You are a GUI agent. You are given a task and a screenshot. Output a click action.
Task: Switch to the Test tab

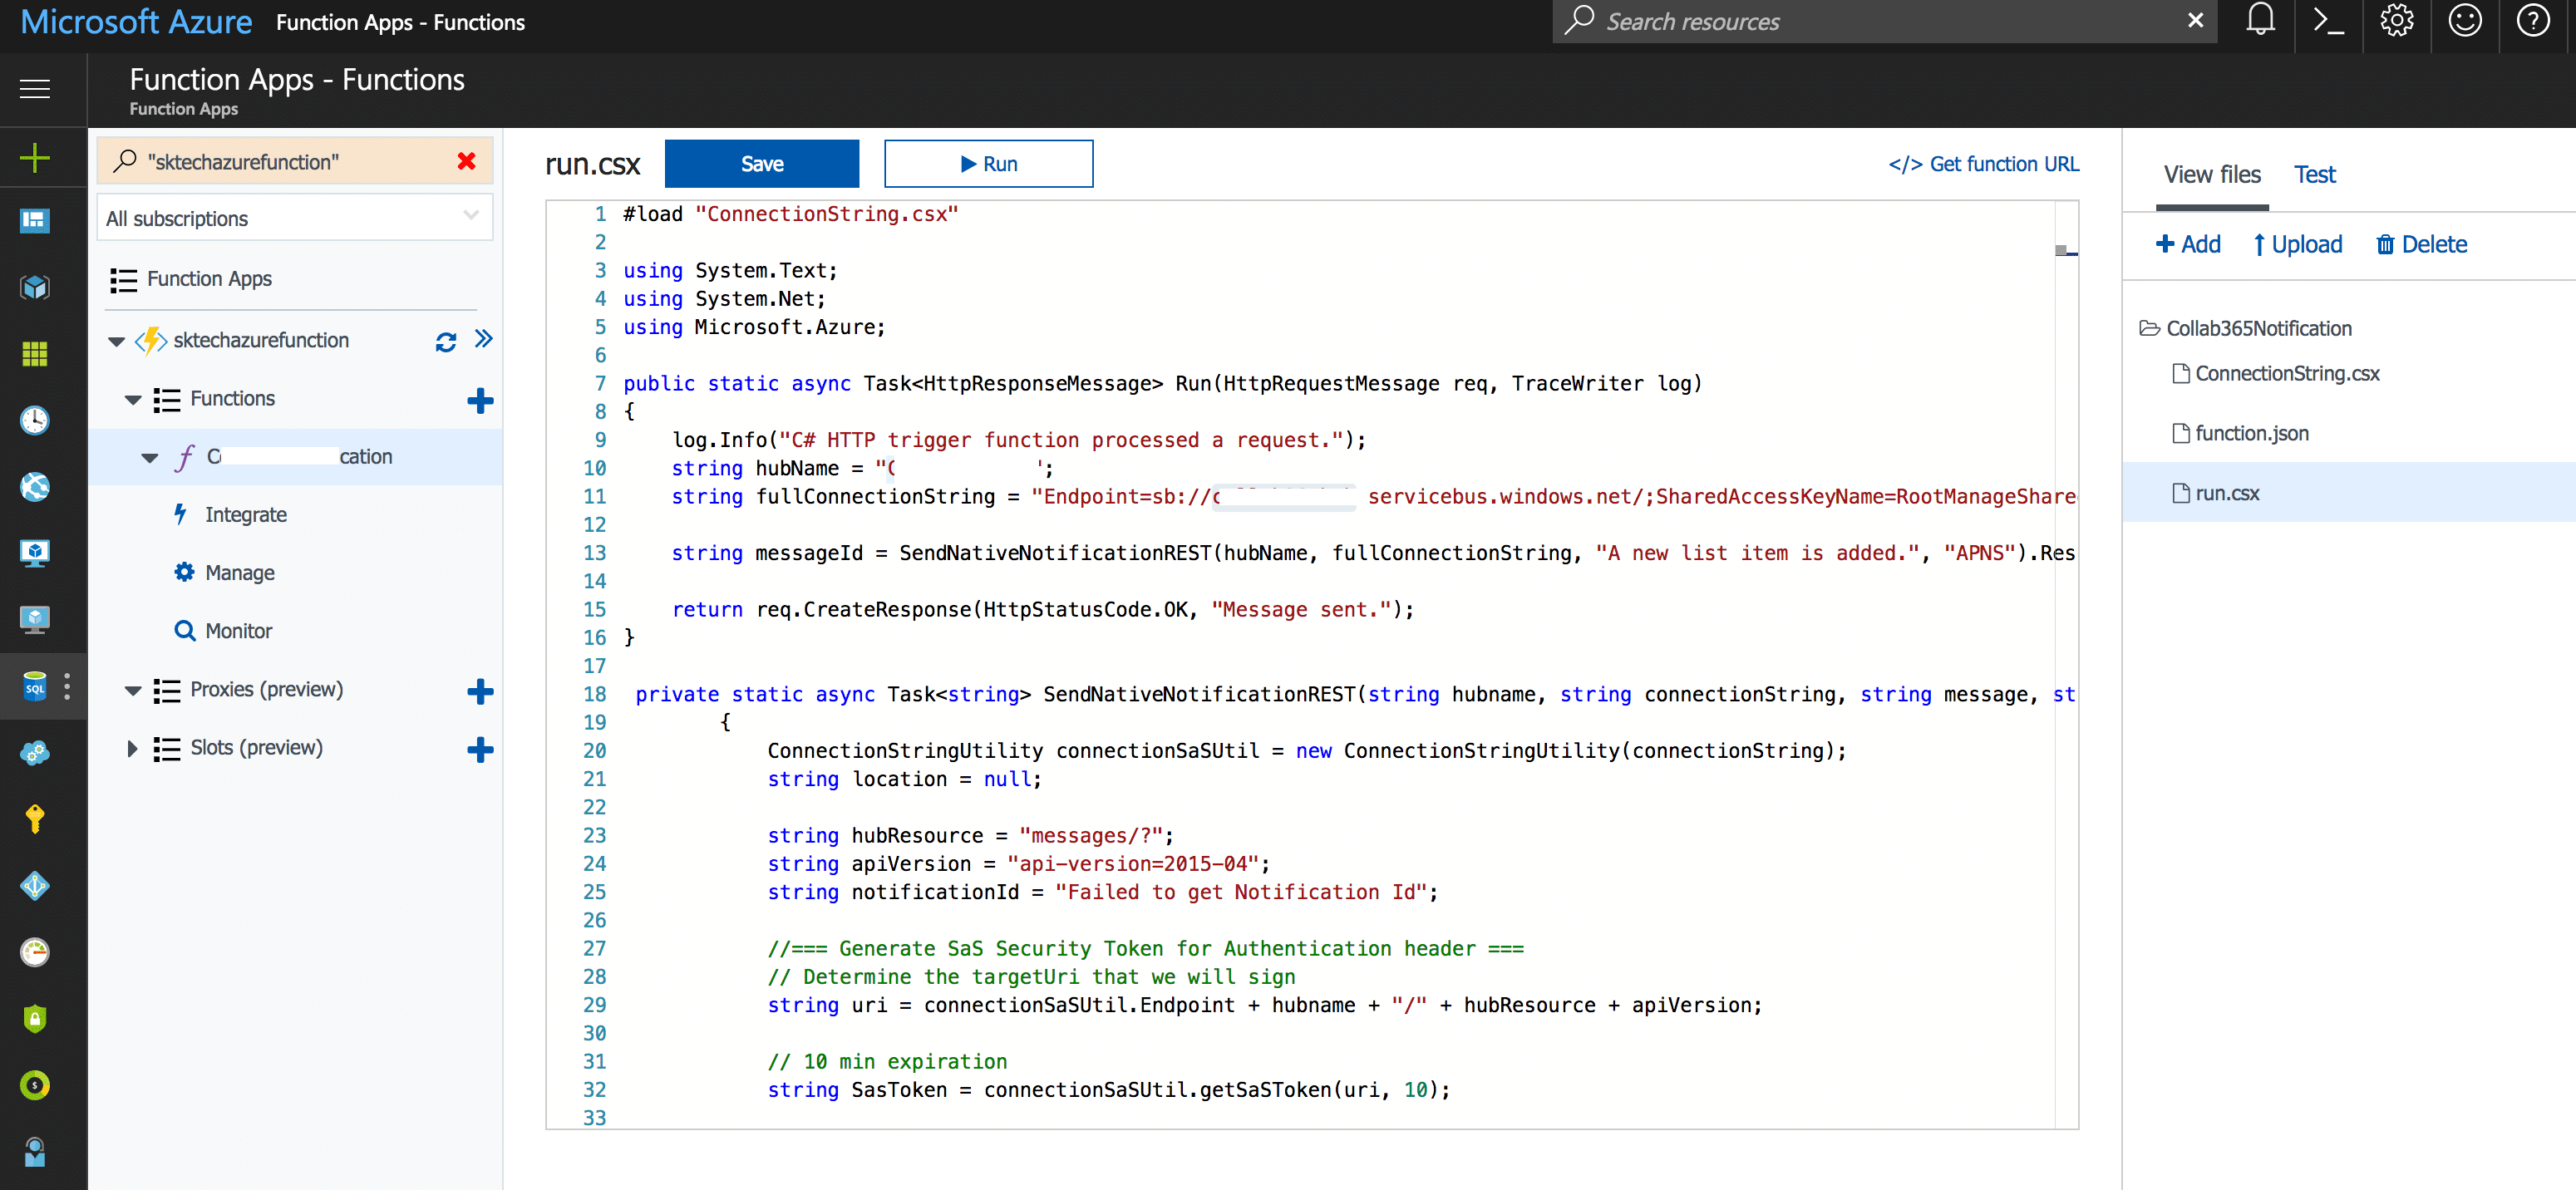point(2314,174)
